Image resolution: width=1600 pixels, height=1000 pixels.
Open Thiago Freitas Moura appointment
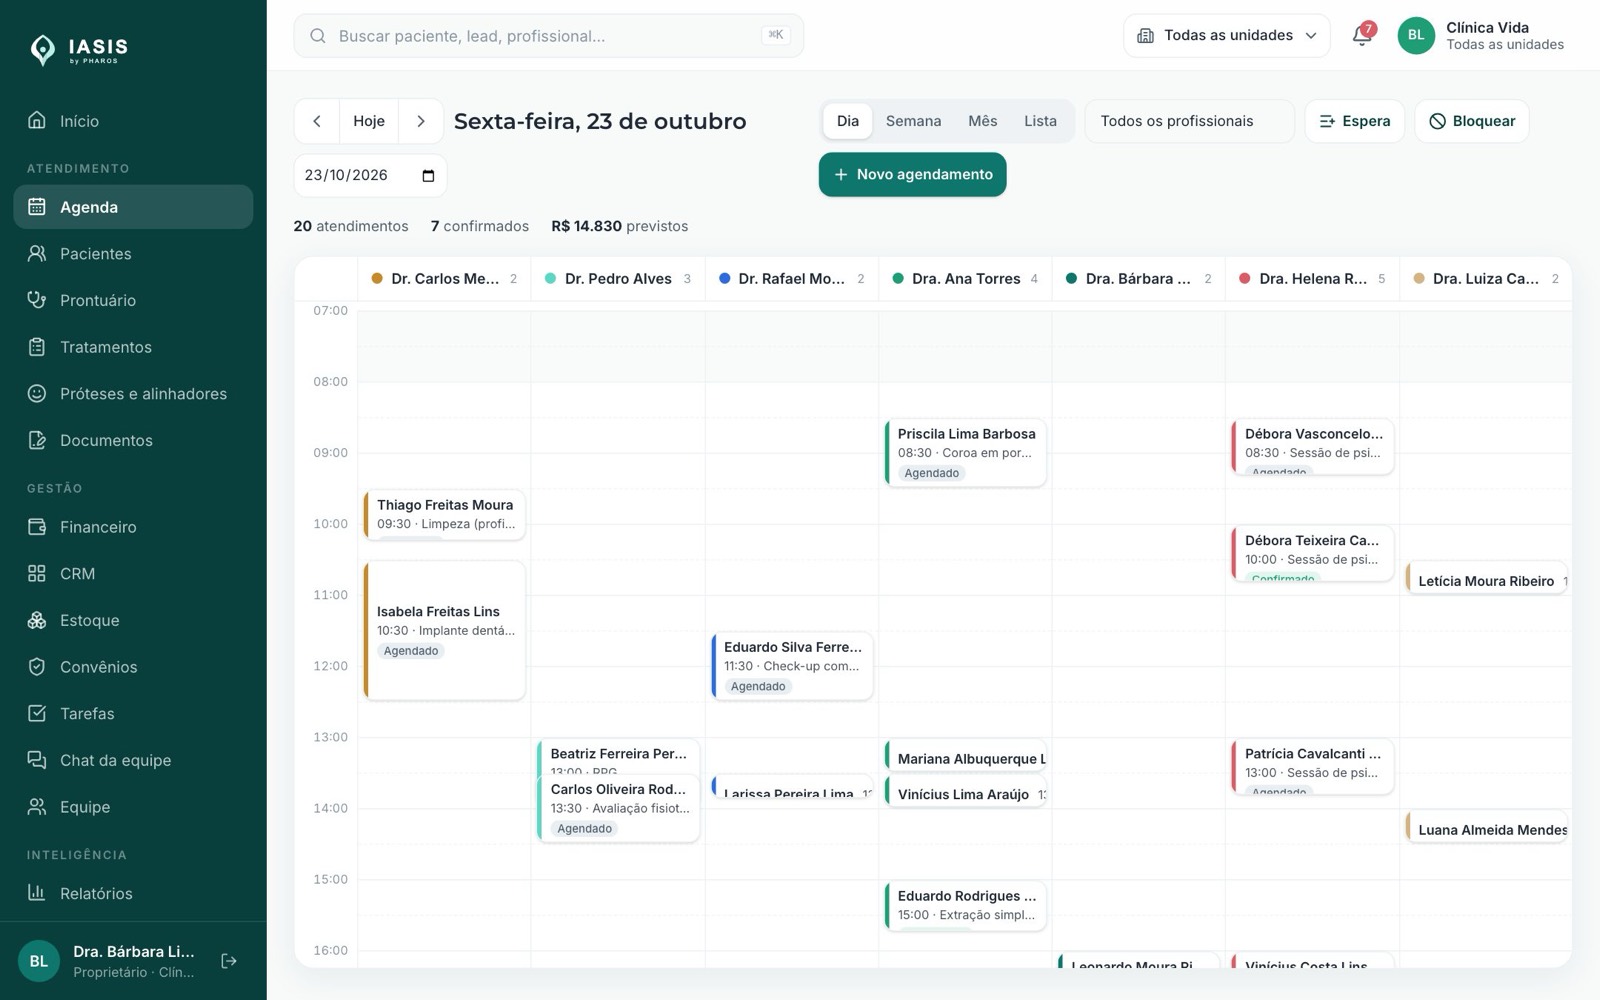point(445,515)
